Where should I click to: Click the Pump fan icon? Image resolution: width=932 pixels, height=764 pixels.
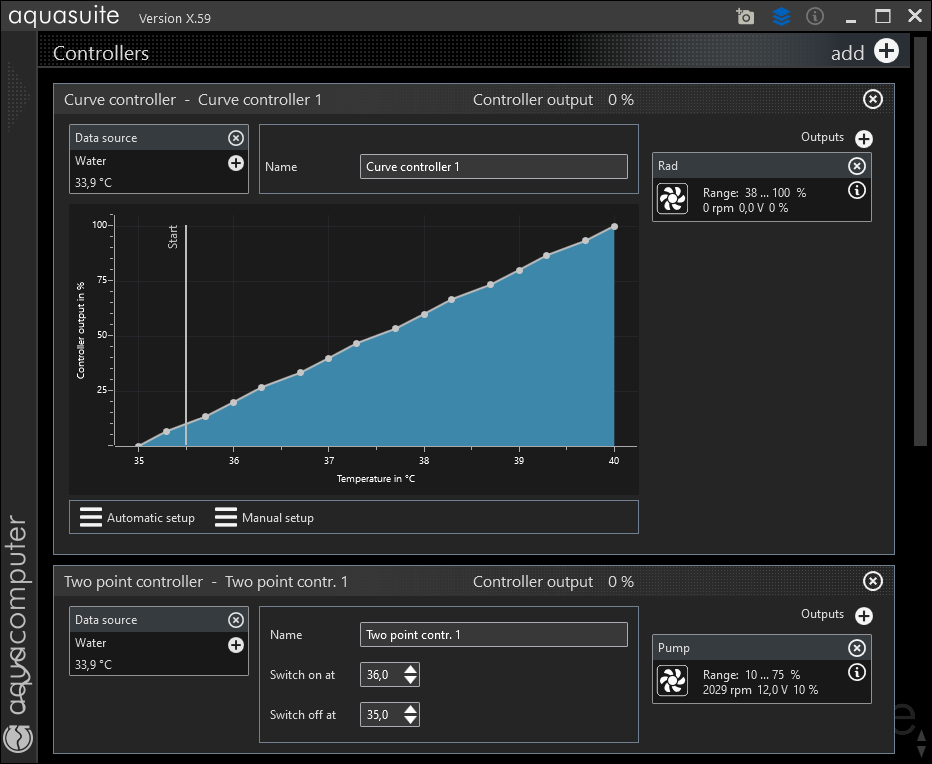tap(672, 681)
